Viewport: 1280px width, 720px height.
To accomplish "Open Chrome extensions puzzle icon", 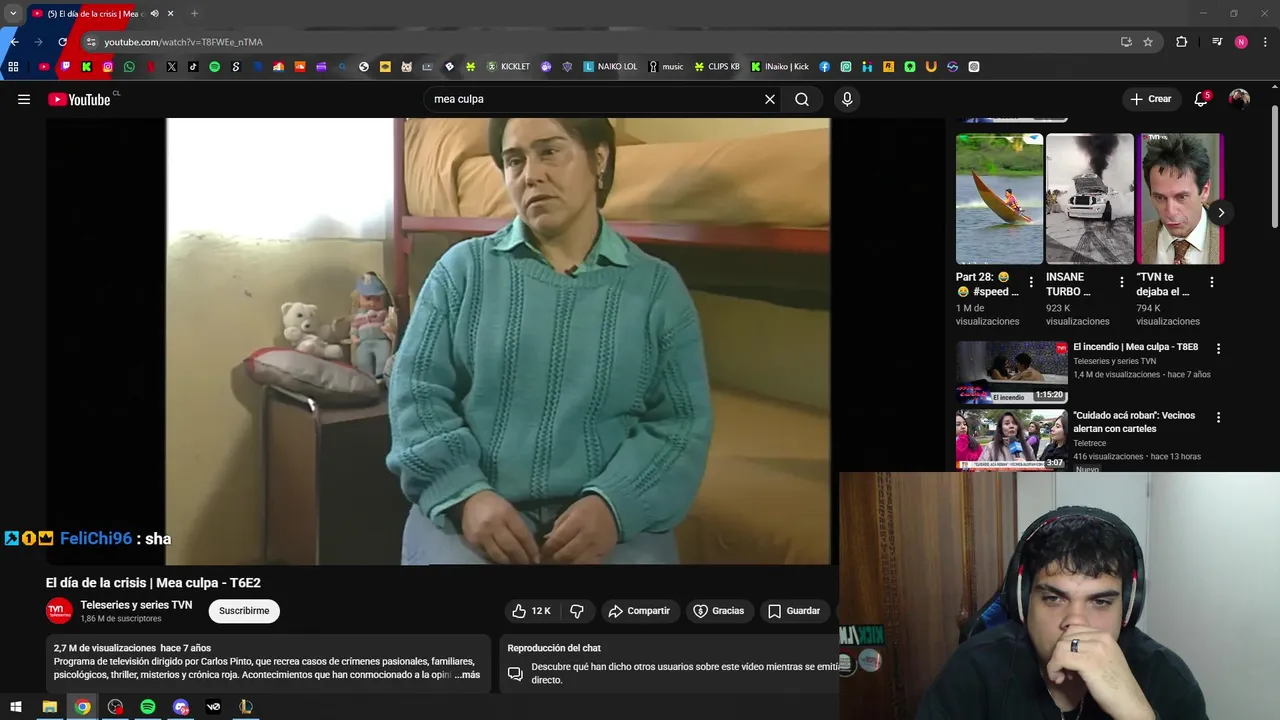I will 1182,42.
